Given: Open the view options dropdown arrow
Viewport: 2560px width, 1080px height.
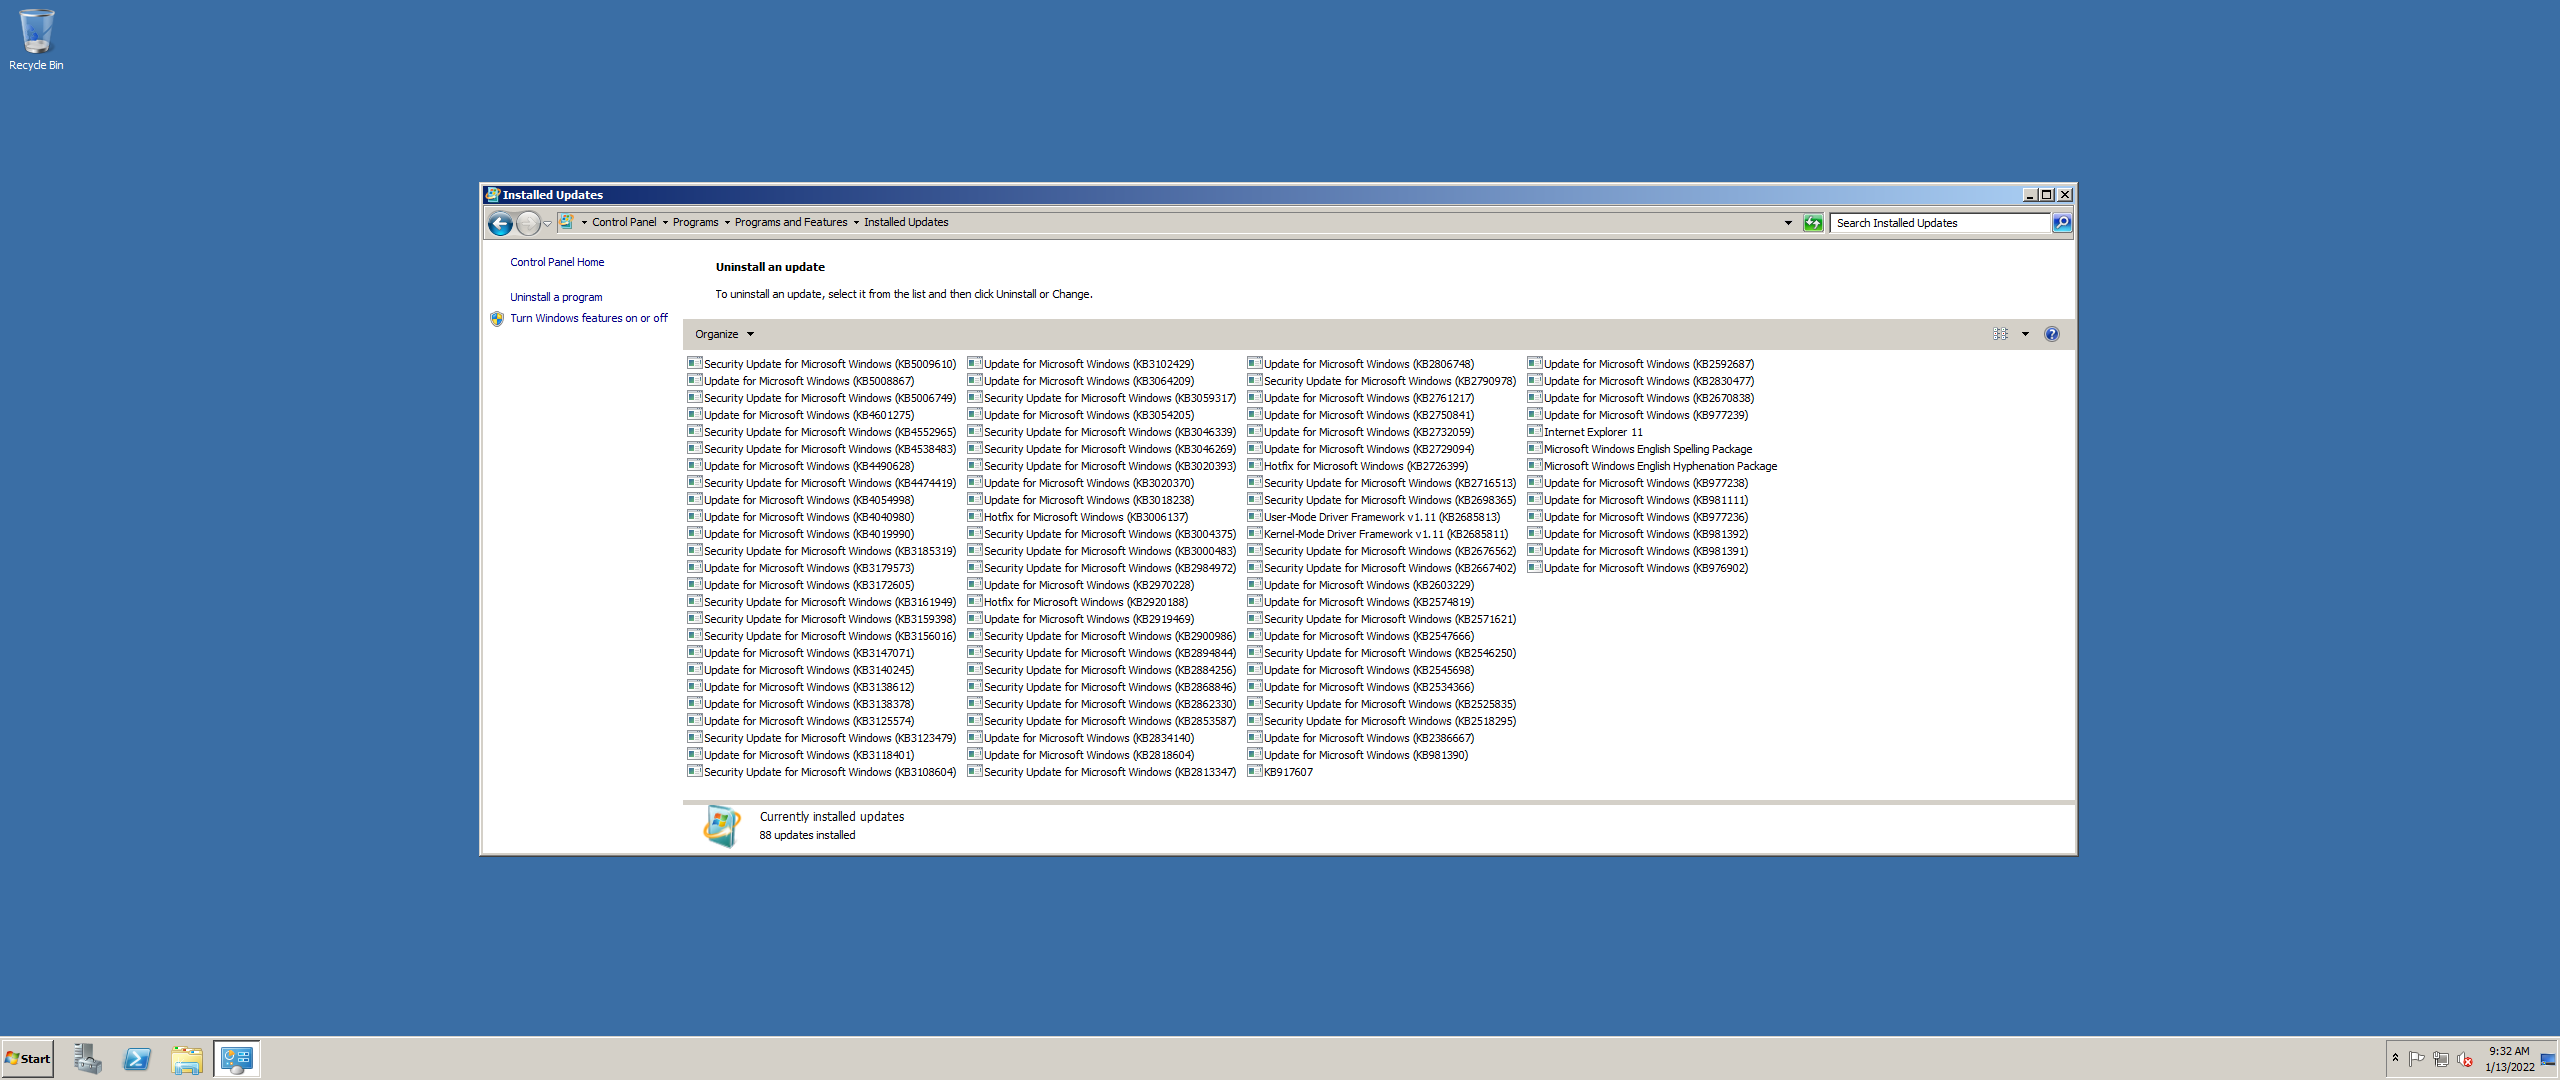Looking at the screenshot, I should coord(2025,334).
